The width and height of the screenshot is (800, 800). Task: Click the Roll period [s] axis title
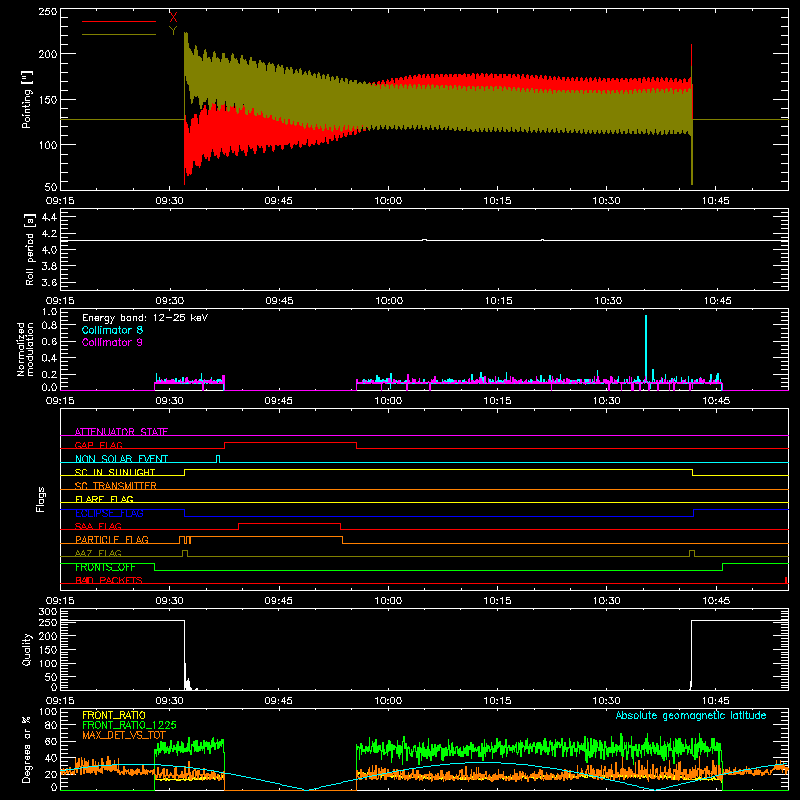coord(30,249)
